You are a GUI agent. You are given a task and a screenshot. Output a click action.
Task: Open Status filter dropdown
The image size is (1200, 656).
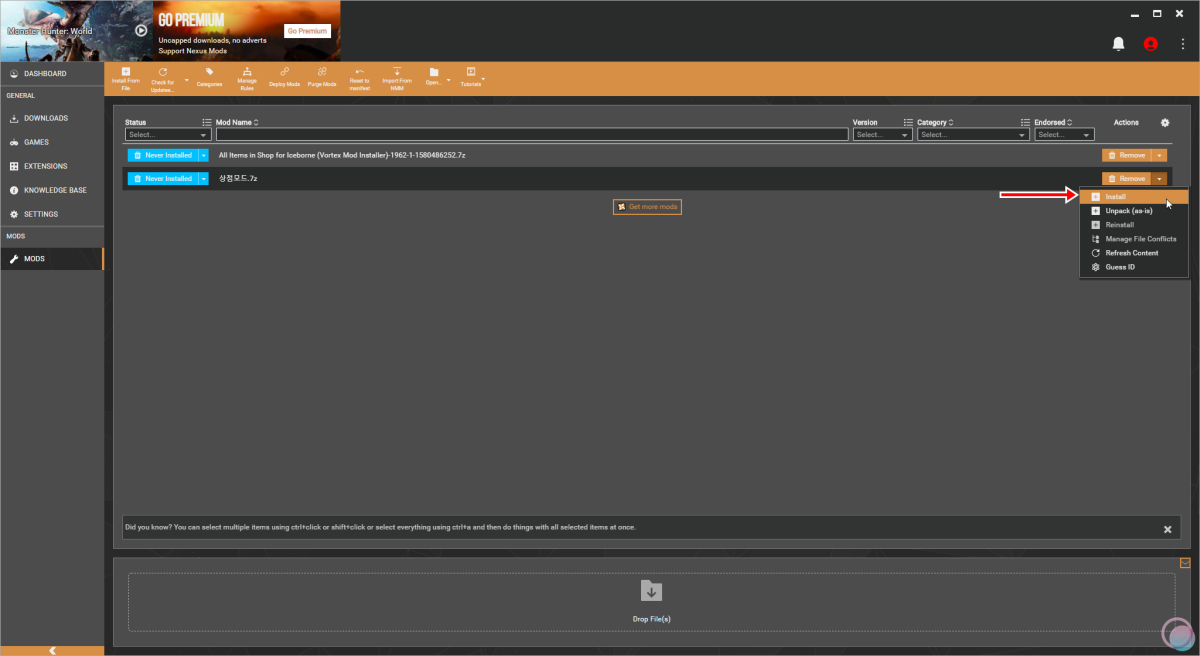point(167,134)
